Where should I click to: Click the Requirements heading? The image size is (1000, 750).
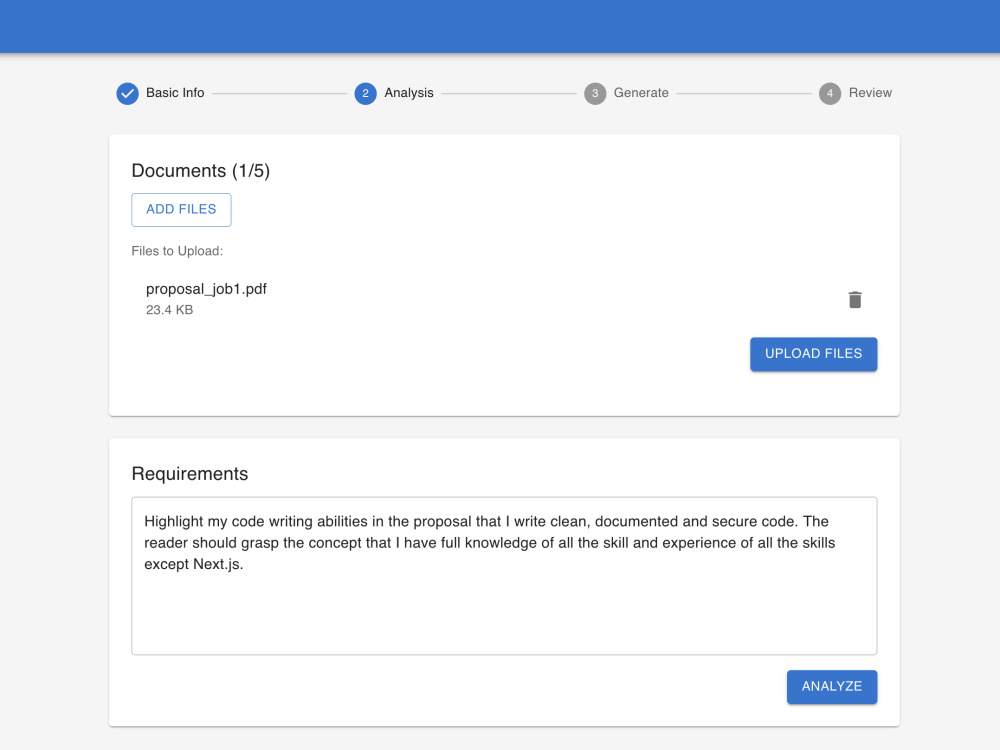pos(189,473)
